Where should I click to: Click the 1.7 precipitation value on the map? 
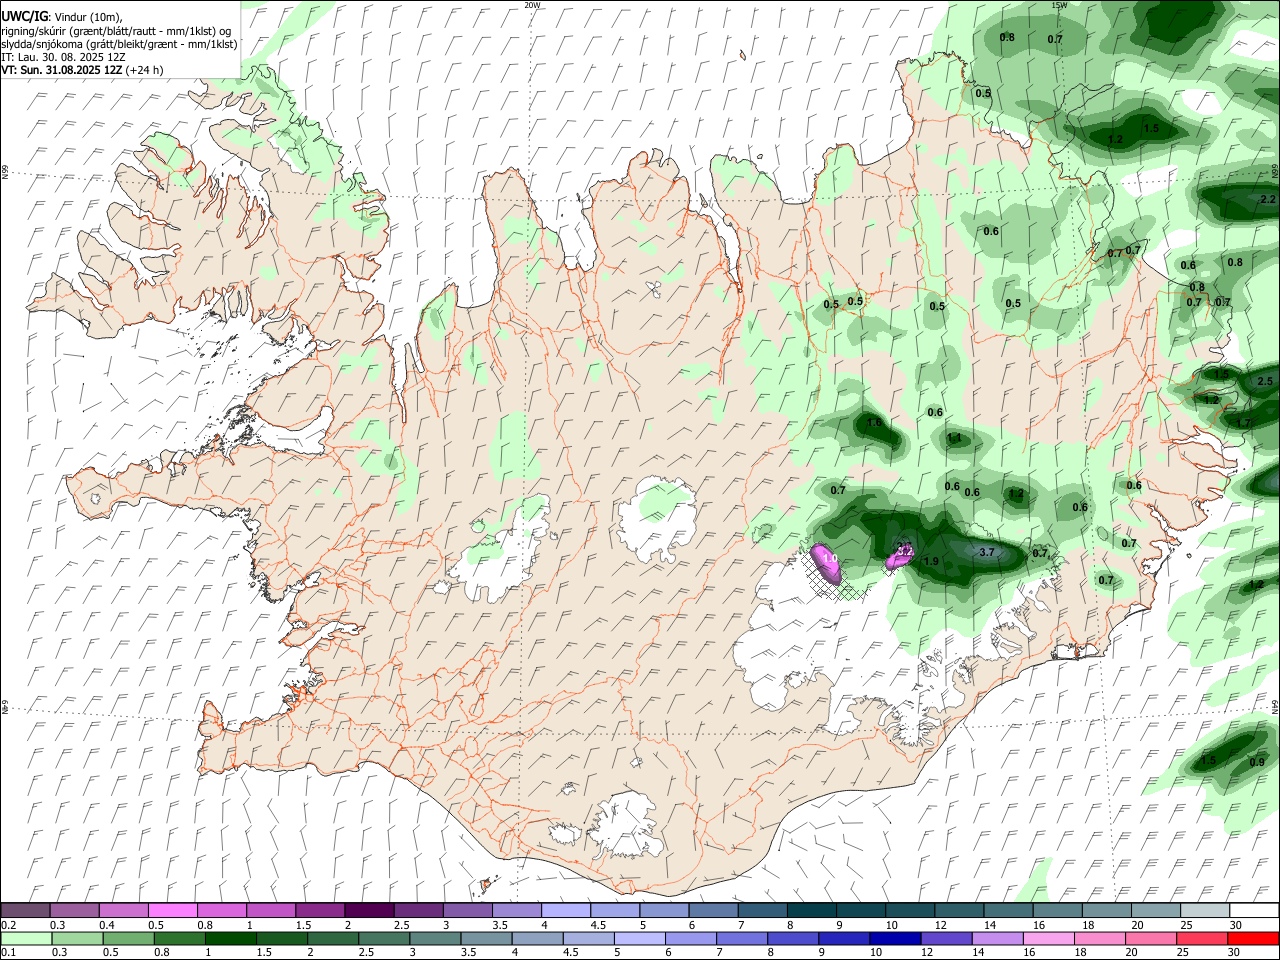point(1244,423)
